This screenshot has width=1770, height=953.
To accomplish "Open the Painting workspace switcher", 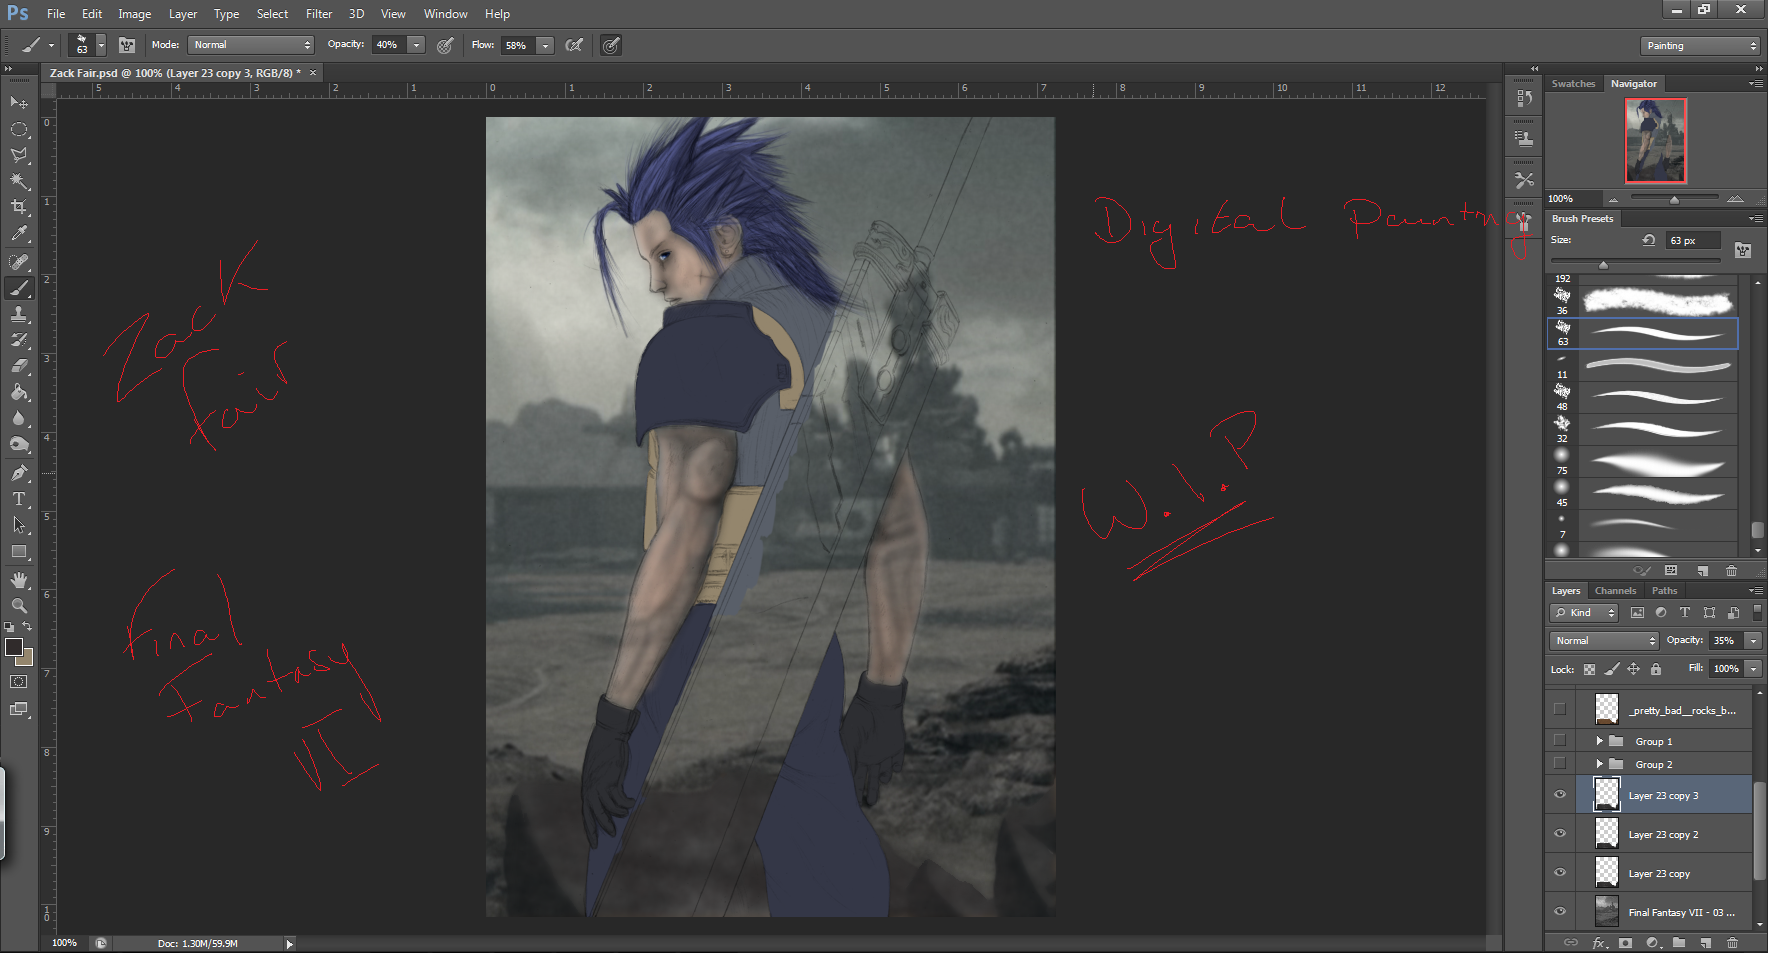I will (x=1700, y=46).
